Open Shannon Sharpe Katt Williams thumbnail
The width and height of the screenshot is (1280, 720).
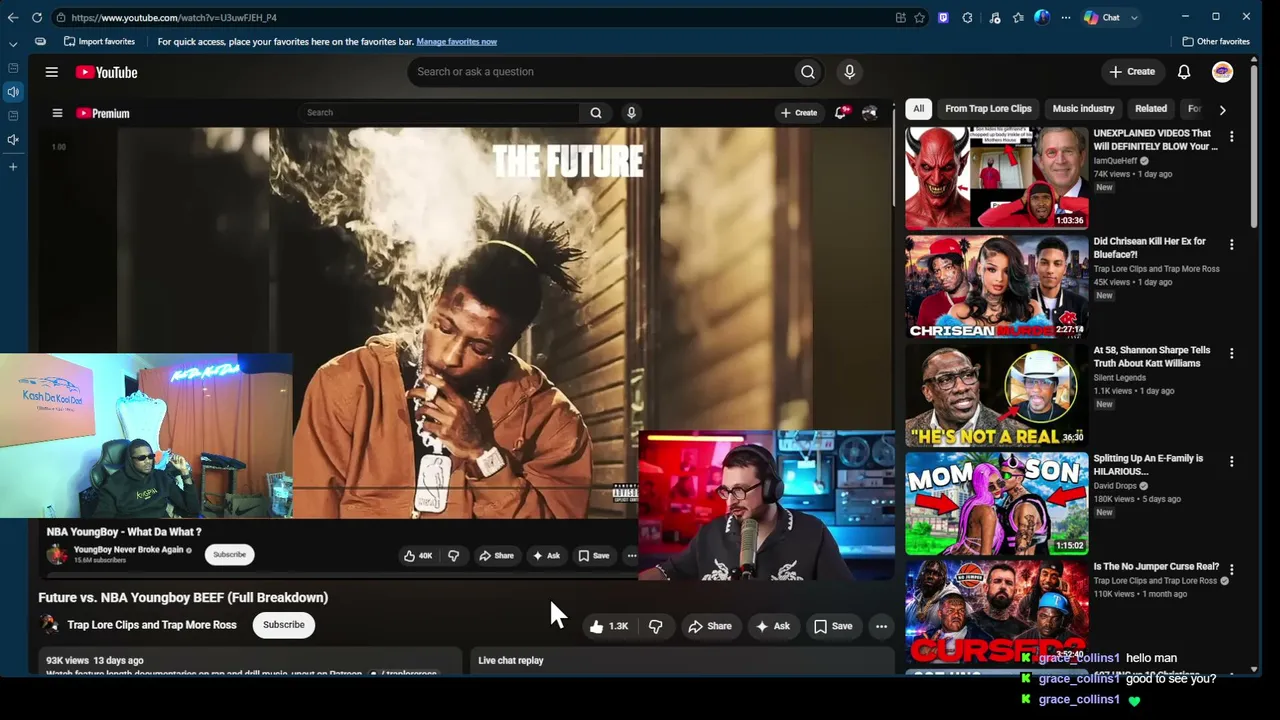(x=996, y=395)
